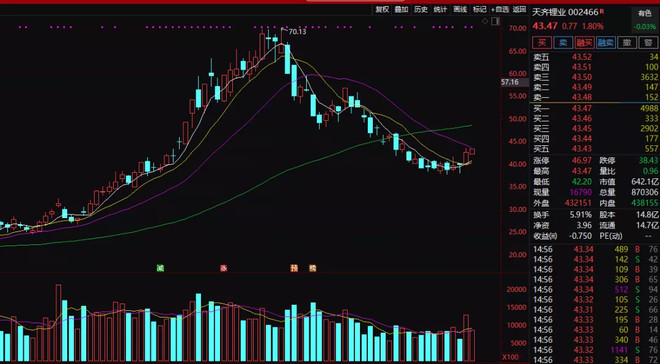Viewport: 660px width, 364px height.
Task: Click the 市值 market cap 642.1亿
Action: (x=645, y=182)
